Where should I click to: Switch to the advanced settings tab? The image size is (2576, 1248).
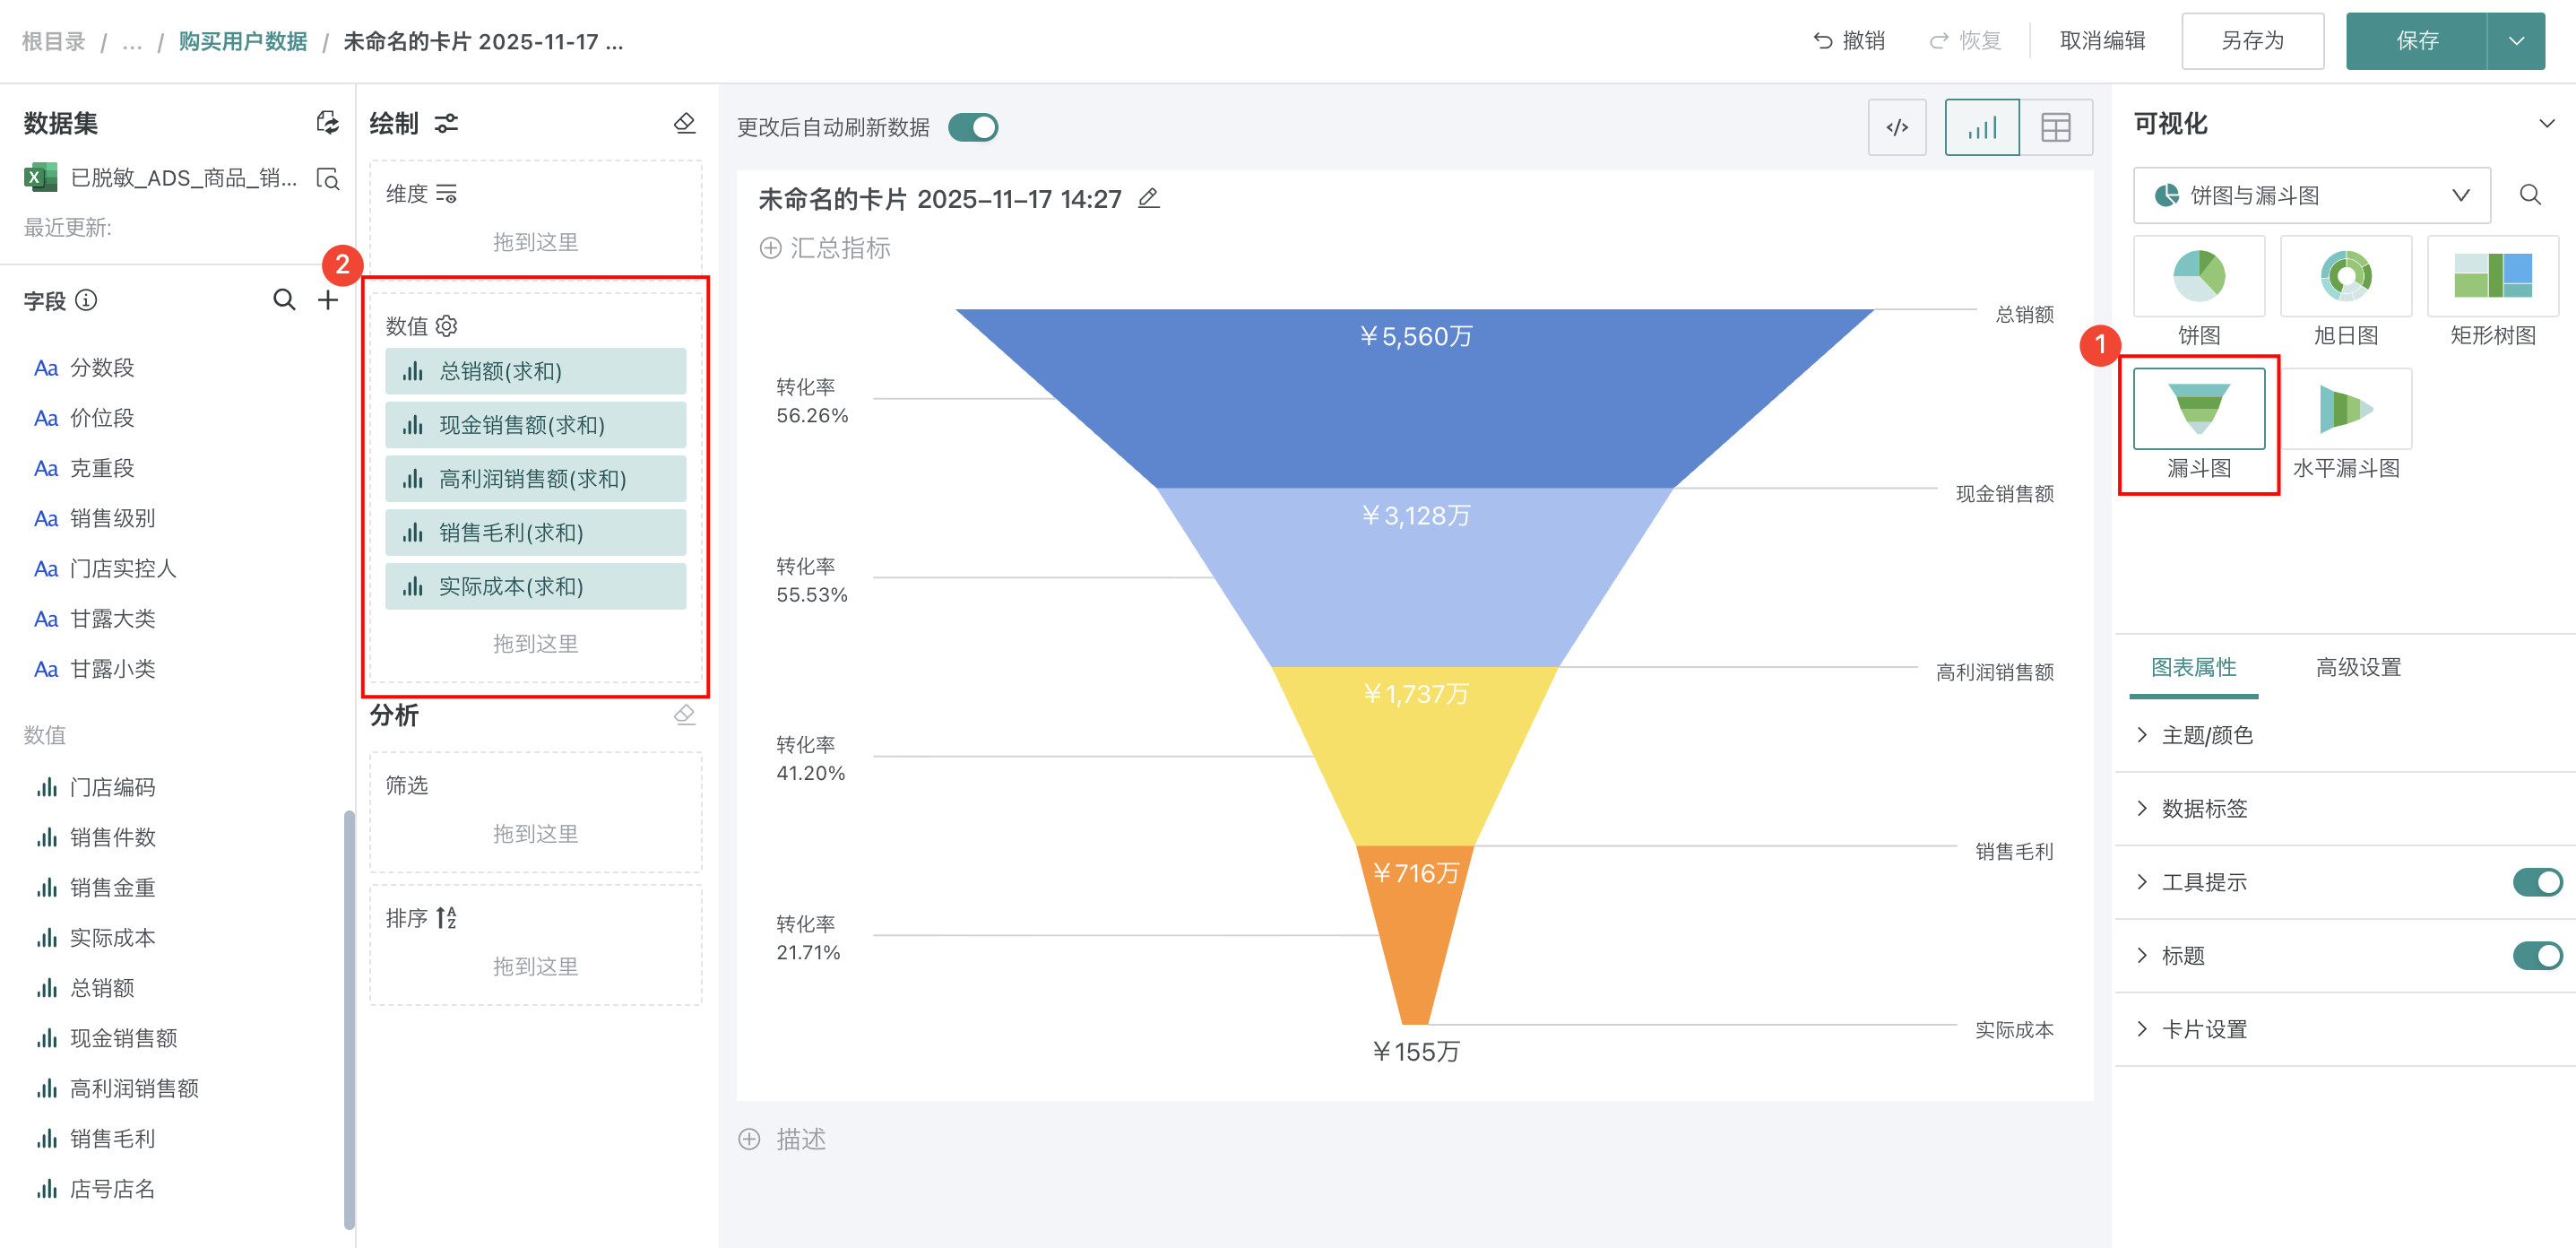pos(2358,667)
